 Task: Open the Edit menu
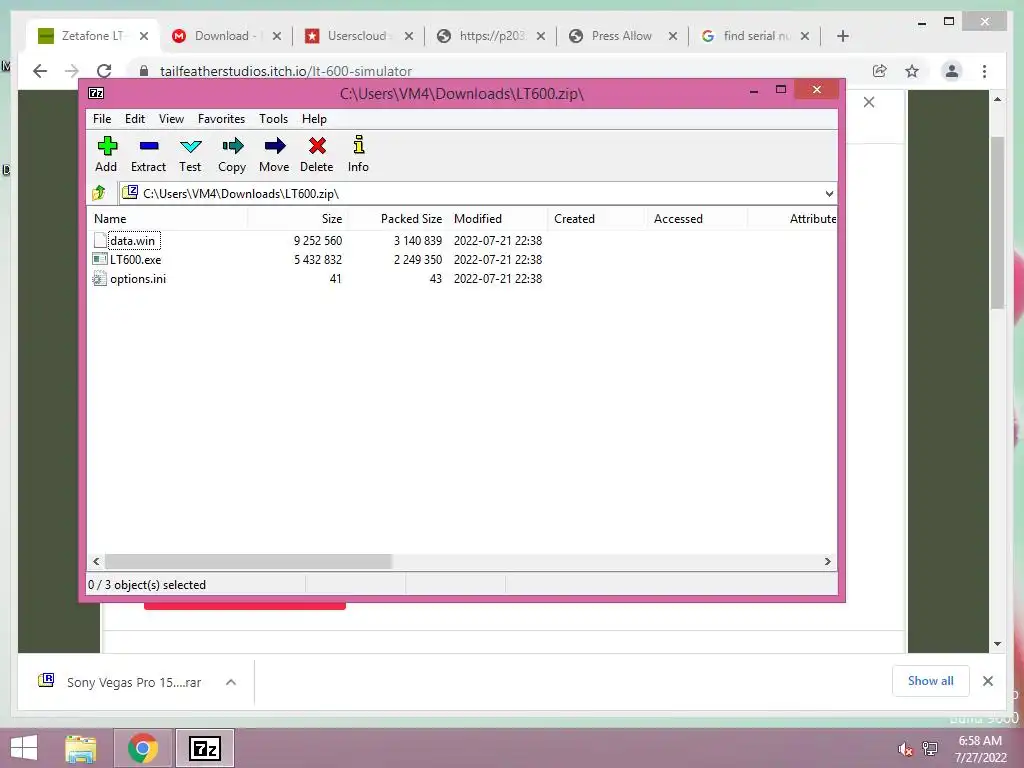(x=135, y=119)
